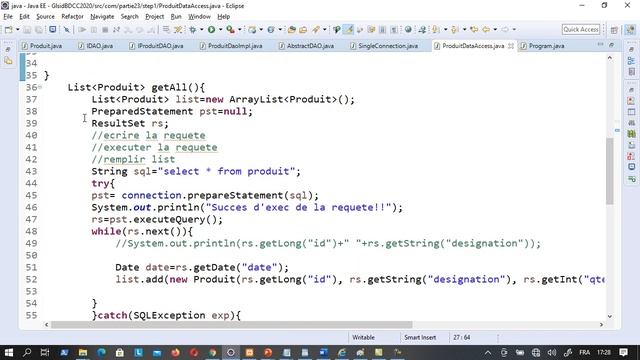This screenshot has height=360, width=640.
Task: Click the Debug (bug) toolbar icon
Action: [x=193, y=30]
